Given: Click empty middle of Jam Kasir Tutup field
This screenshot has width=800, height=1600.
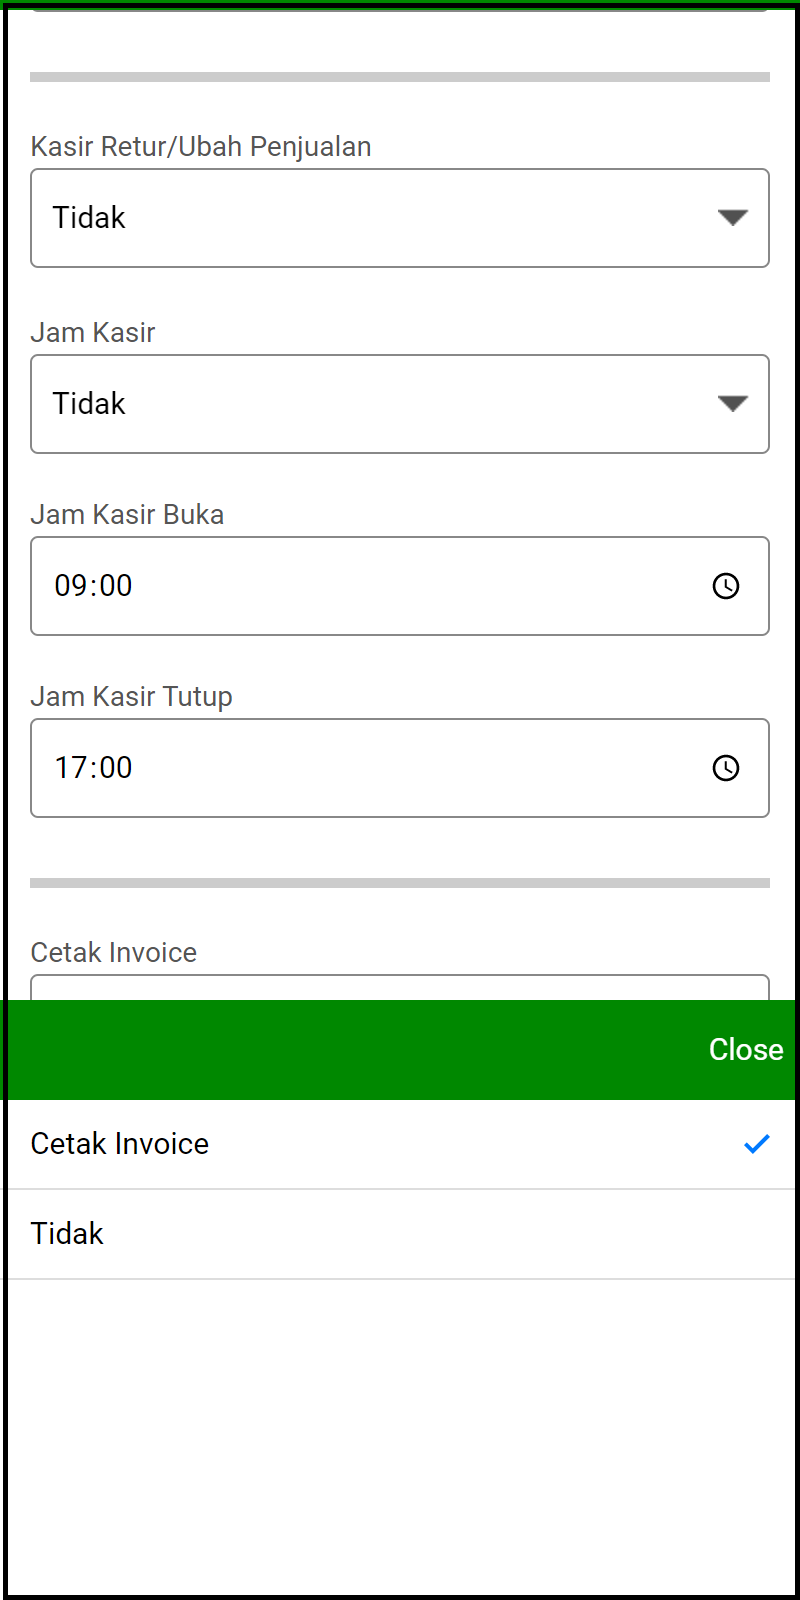Looking at the screenshot, I should coord(400,768).
